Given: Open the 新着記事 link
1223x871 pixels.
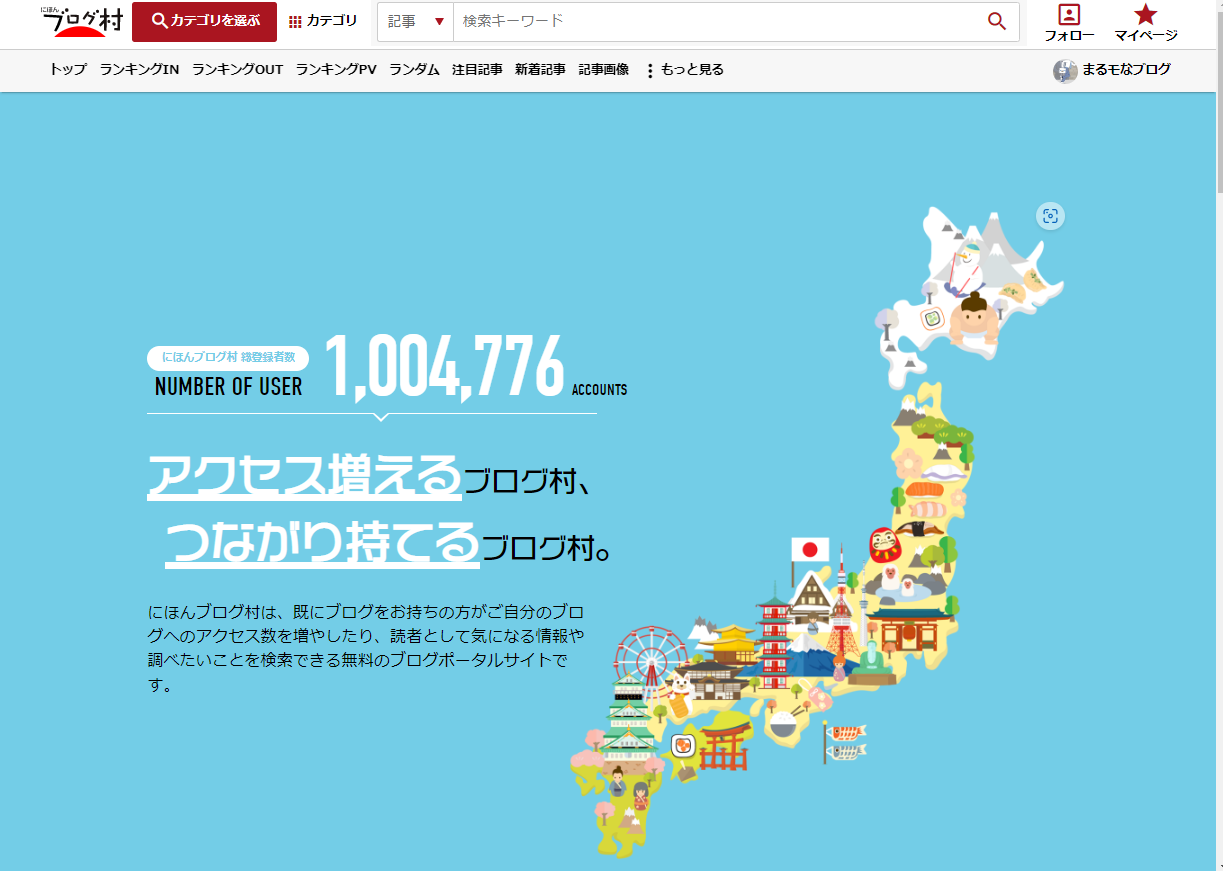Looking at the screenshot, I should 540,70.
